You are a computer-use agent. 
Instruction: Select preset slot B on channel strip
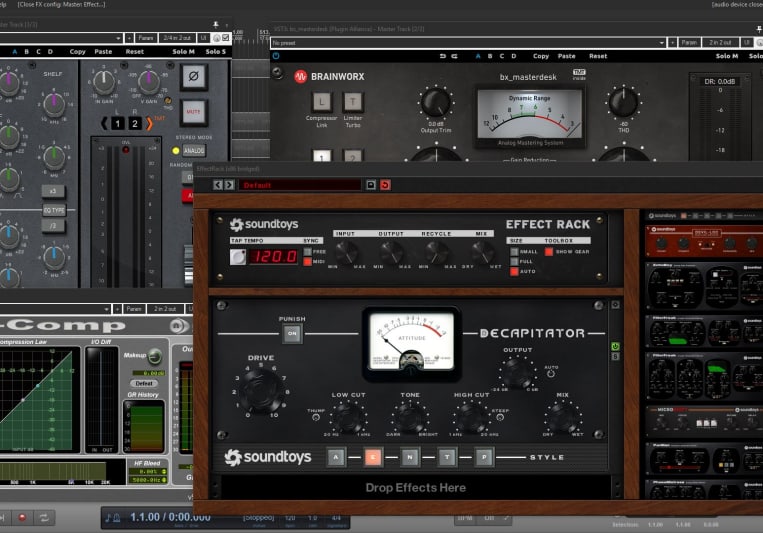(26, 52)
